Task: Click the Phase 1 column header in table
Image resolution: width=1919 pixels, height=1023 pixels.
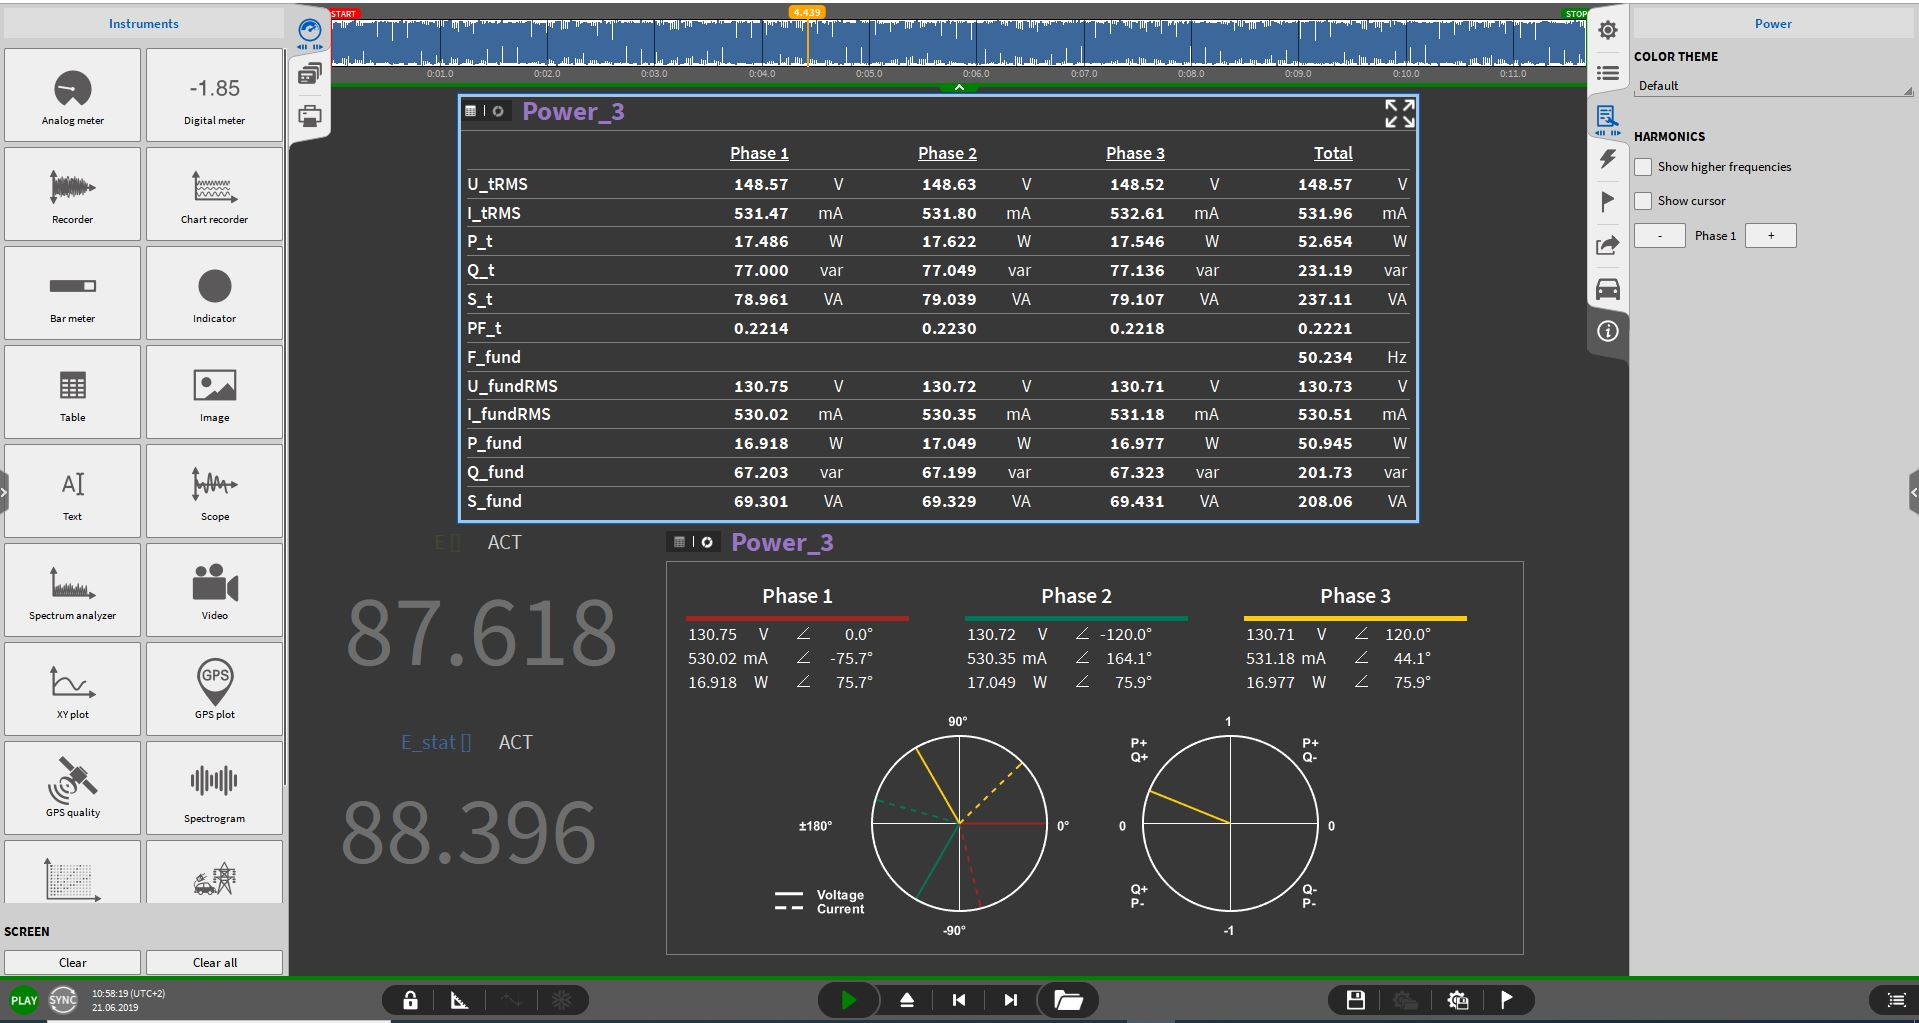Action: tap(759, 153)
